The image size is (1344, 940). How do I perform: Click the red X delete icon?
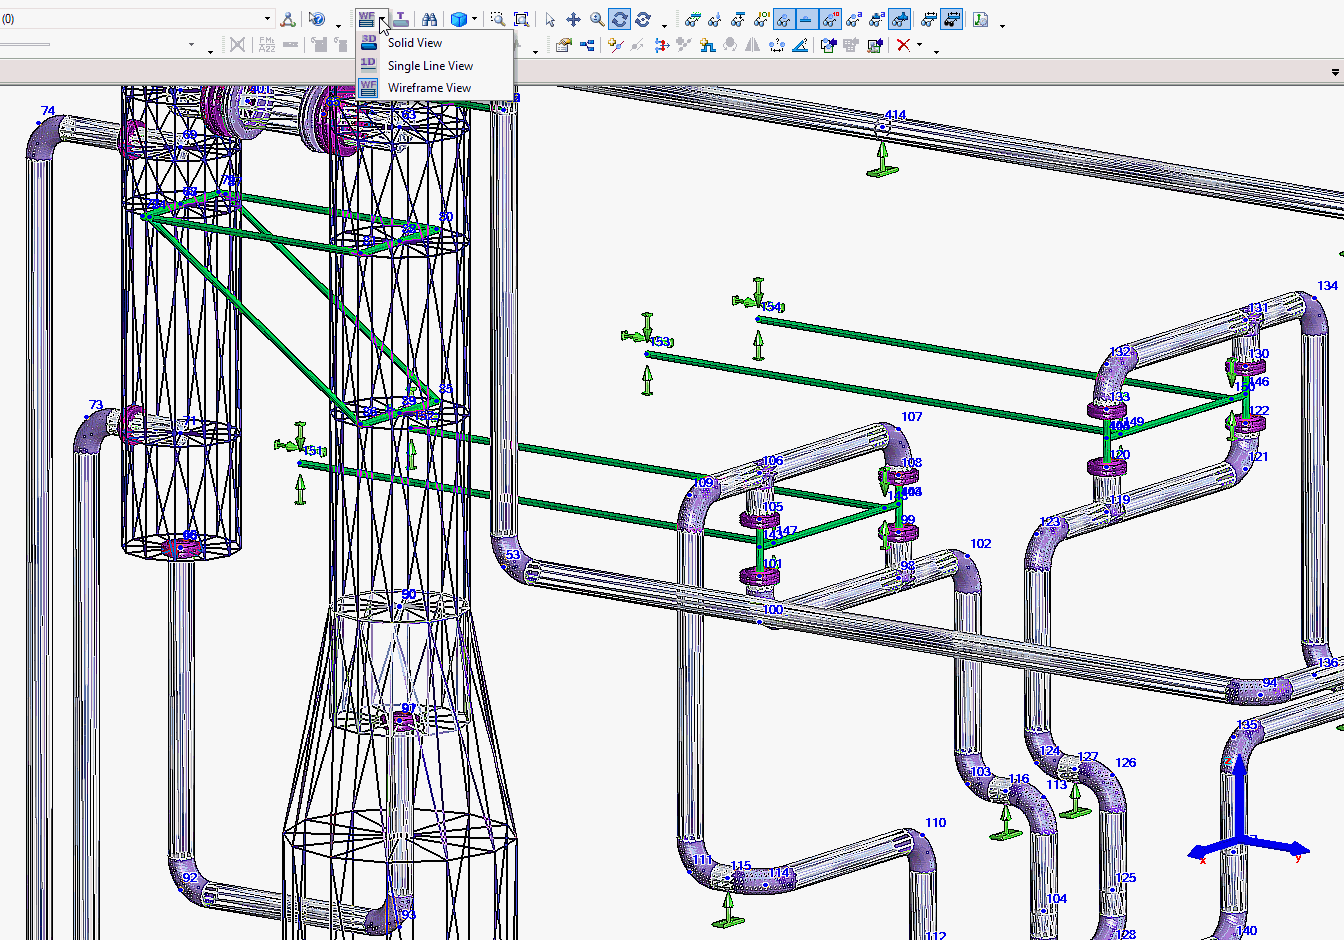coord(903,45)
